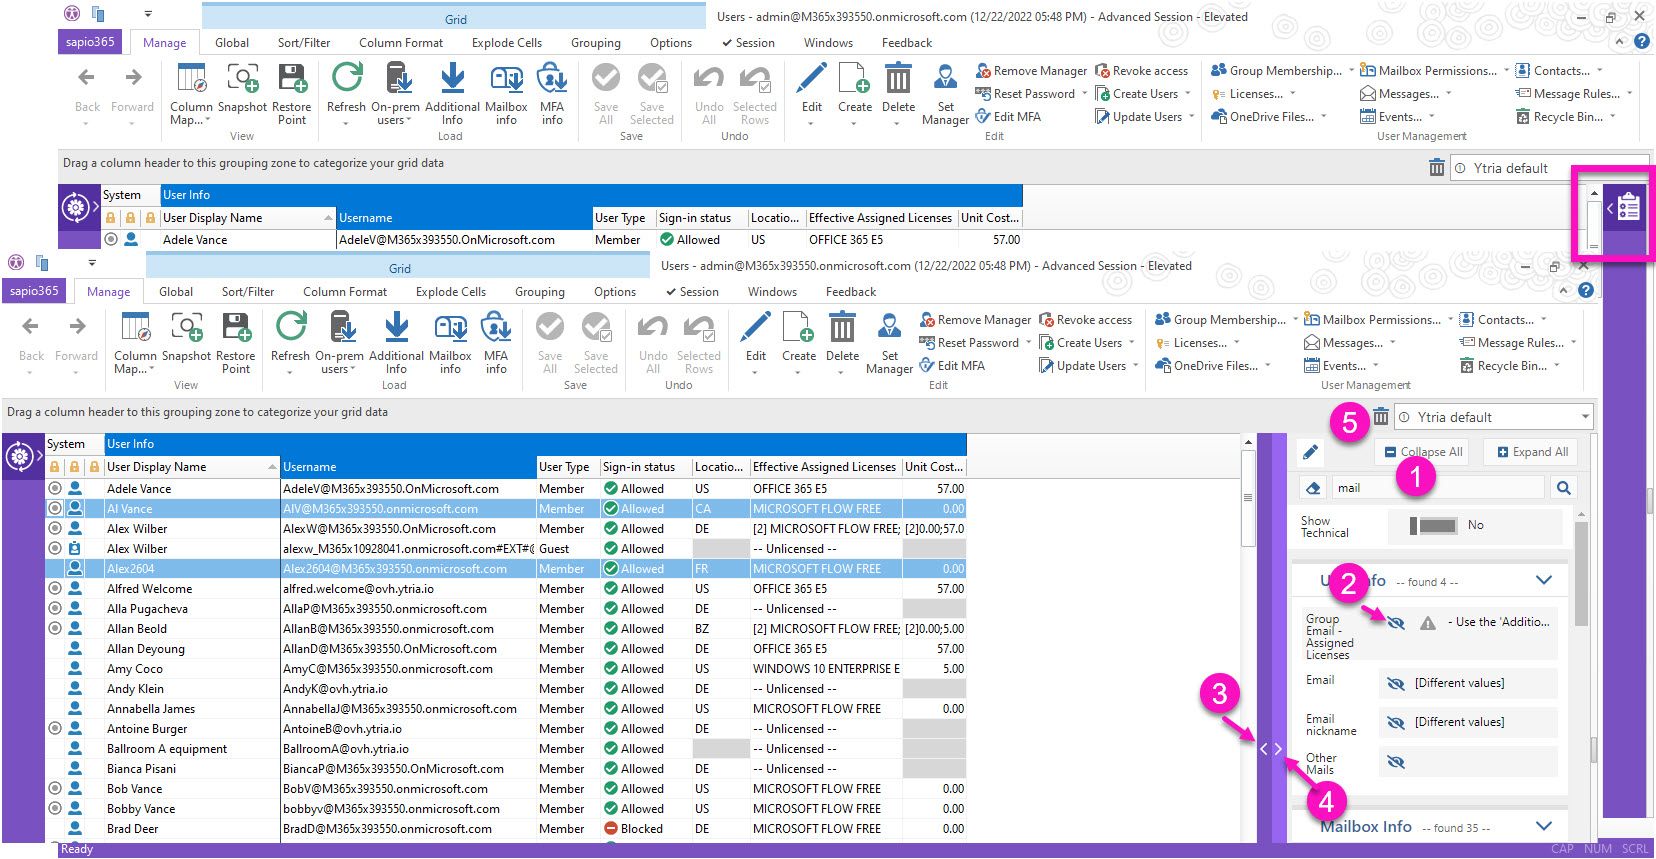Click the status marker on Bob Vance's row
The width and height of the screenshot is (1656, 859).
54,789
